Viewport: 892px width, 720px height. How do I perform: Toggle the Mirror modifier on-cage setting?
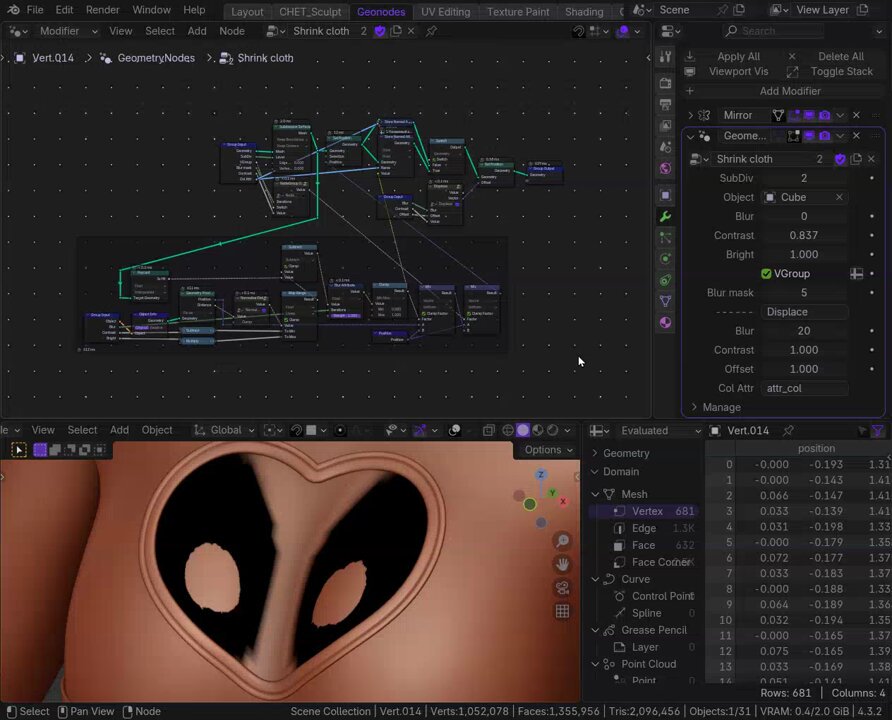778,115
